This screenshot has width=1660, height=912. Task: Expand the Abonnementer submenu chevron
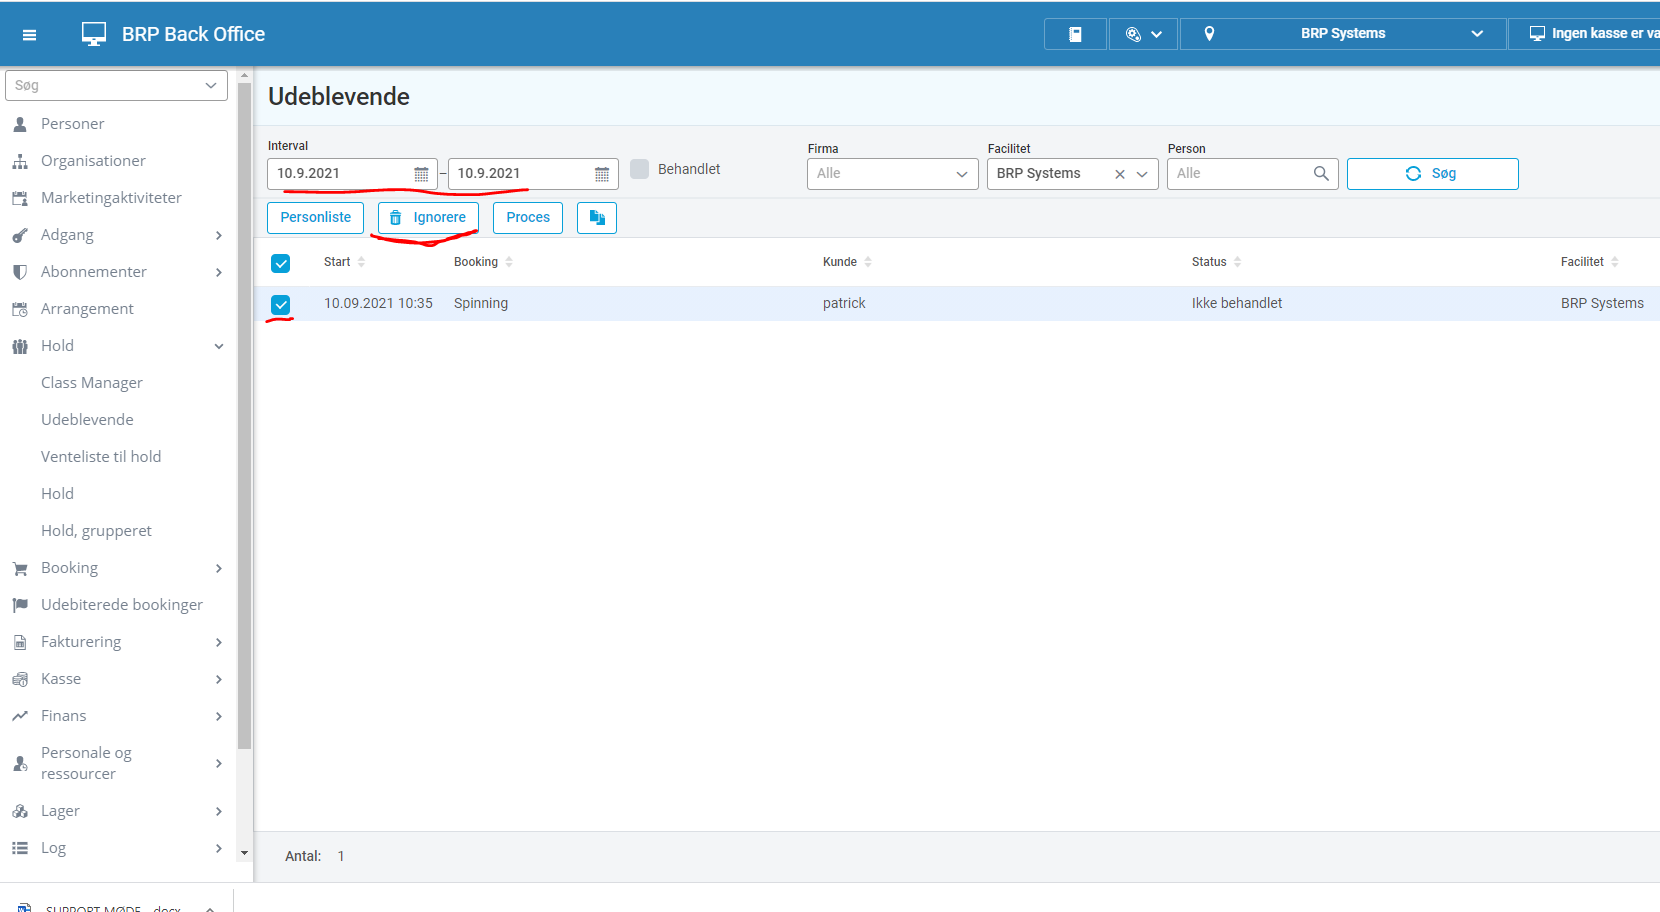point(219,272)
